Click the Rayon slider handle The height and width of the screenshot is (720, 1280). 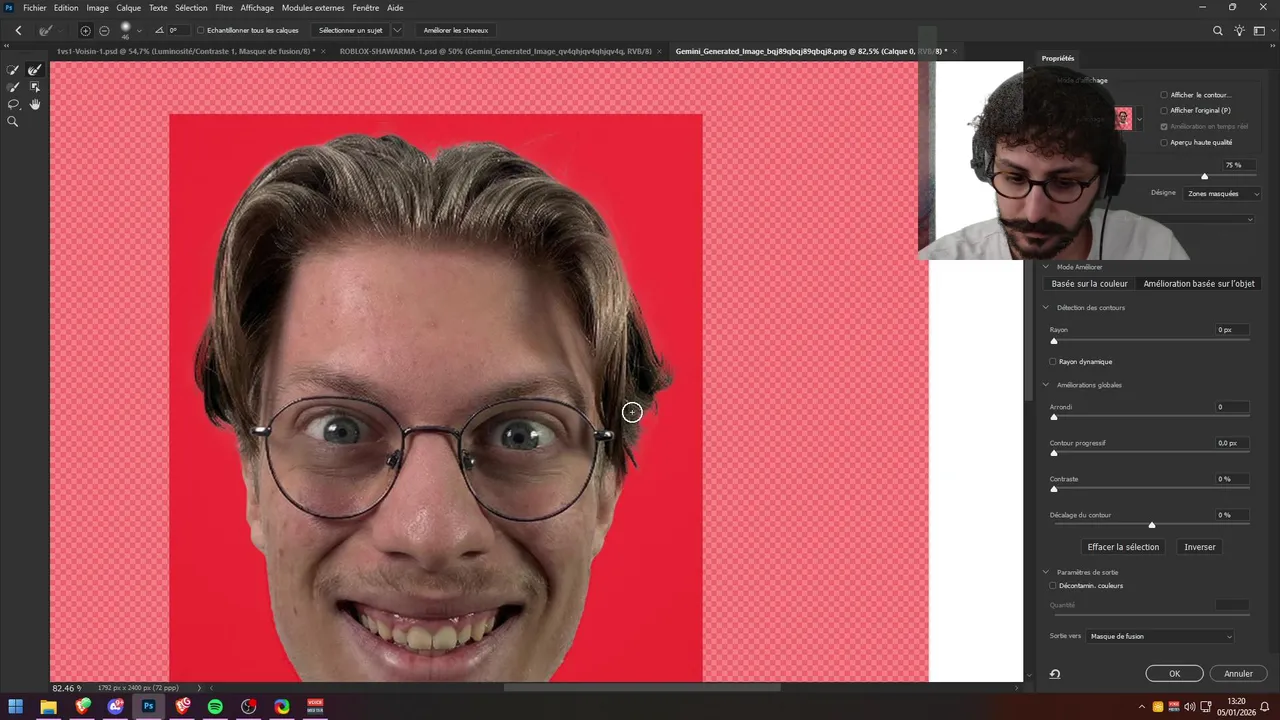tap(1054, 341)
